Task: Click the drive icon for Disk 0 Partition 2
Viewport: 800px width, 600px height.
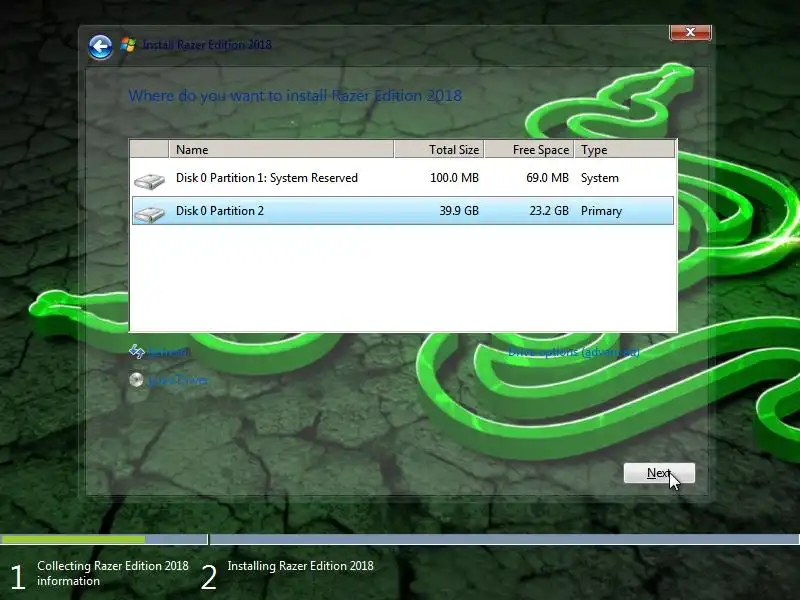Action: [x=149, y=213]
